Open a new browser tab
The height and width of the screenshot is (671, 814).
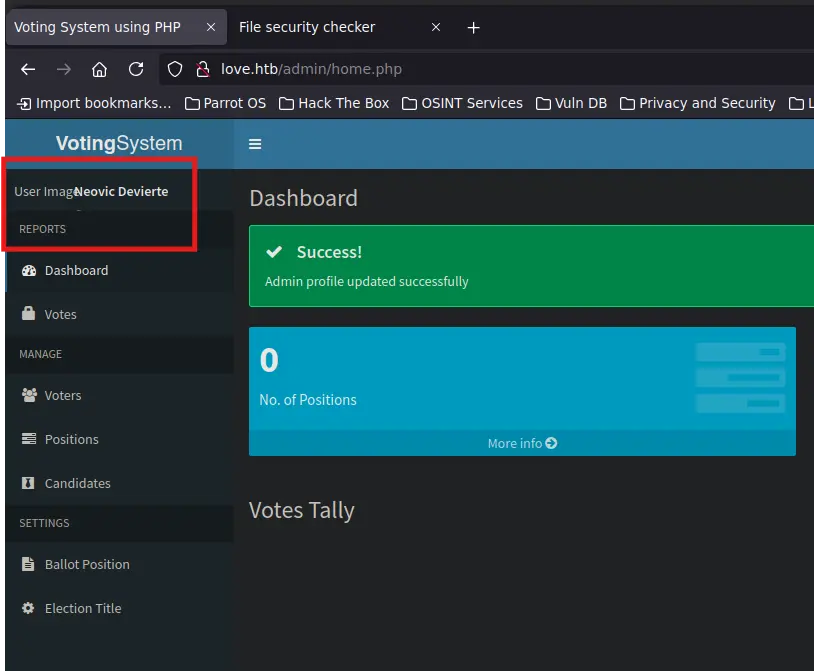pos(474,27)
